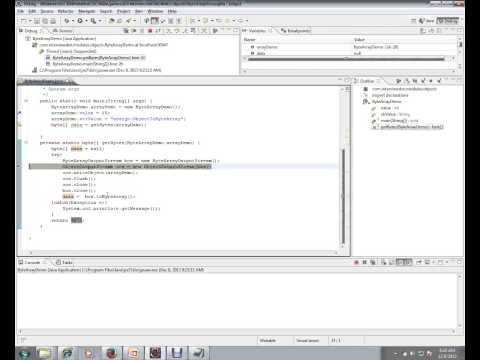Click the Debug perspective button

pos(448,21)
